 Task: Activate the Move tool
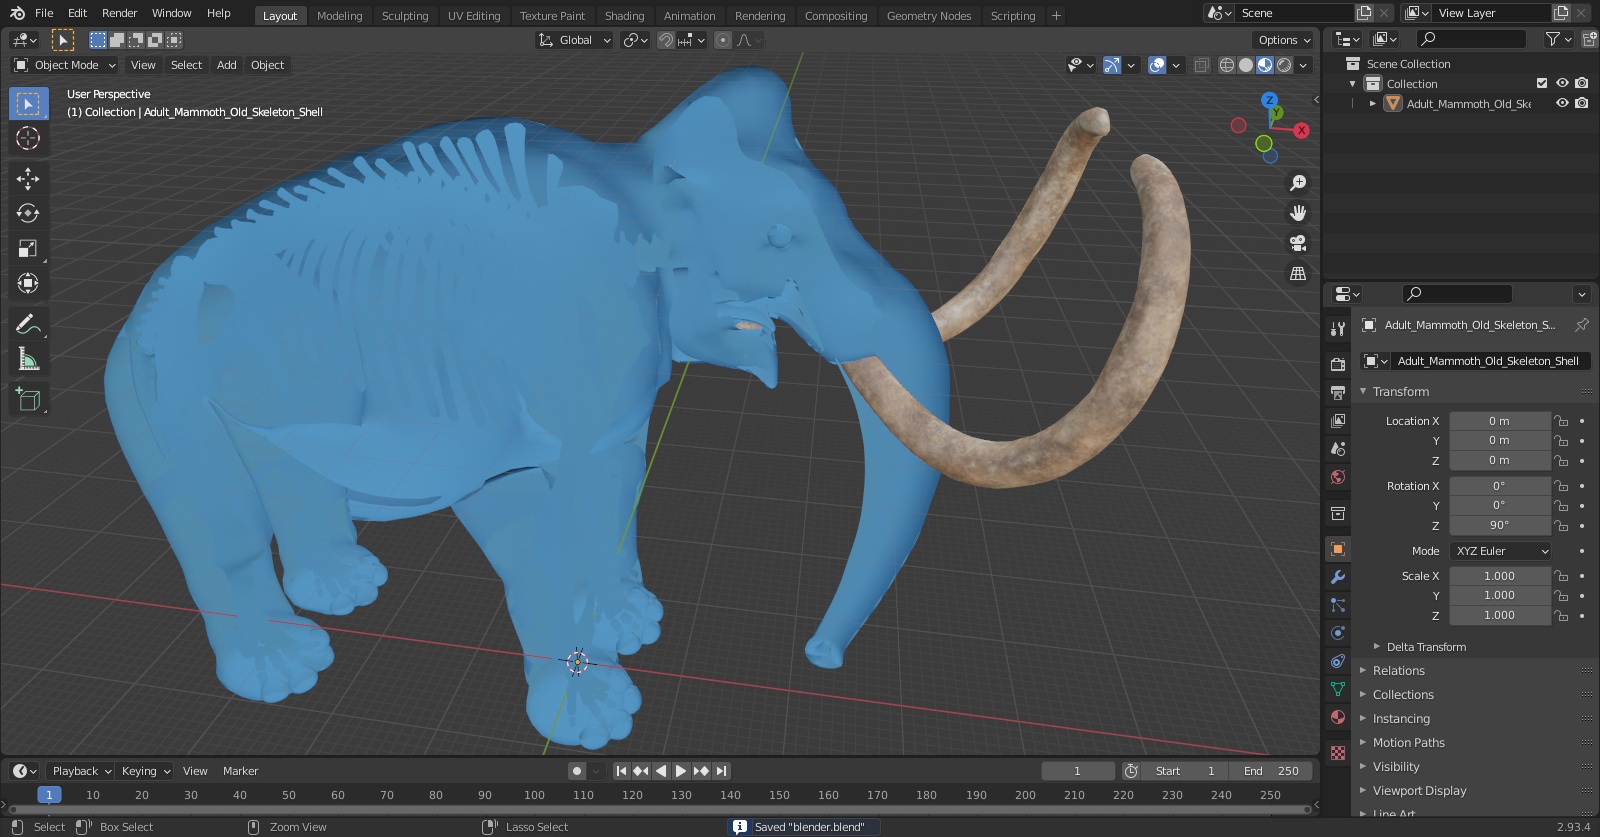(28, 178)
